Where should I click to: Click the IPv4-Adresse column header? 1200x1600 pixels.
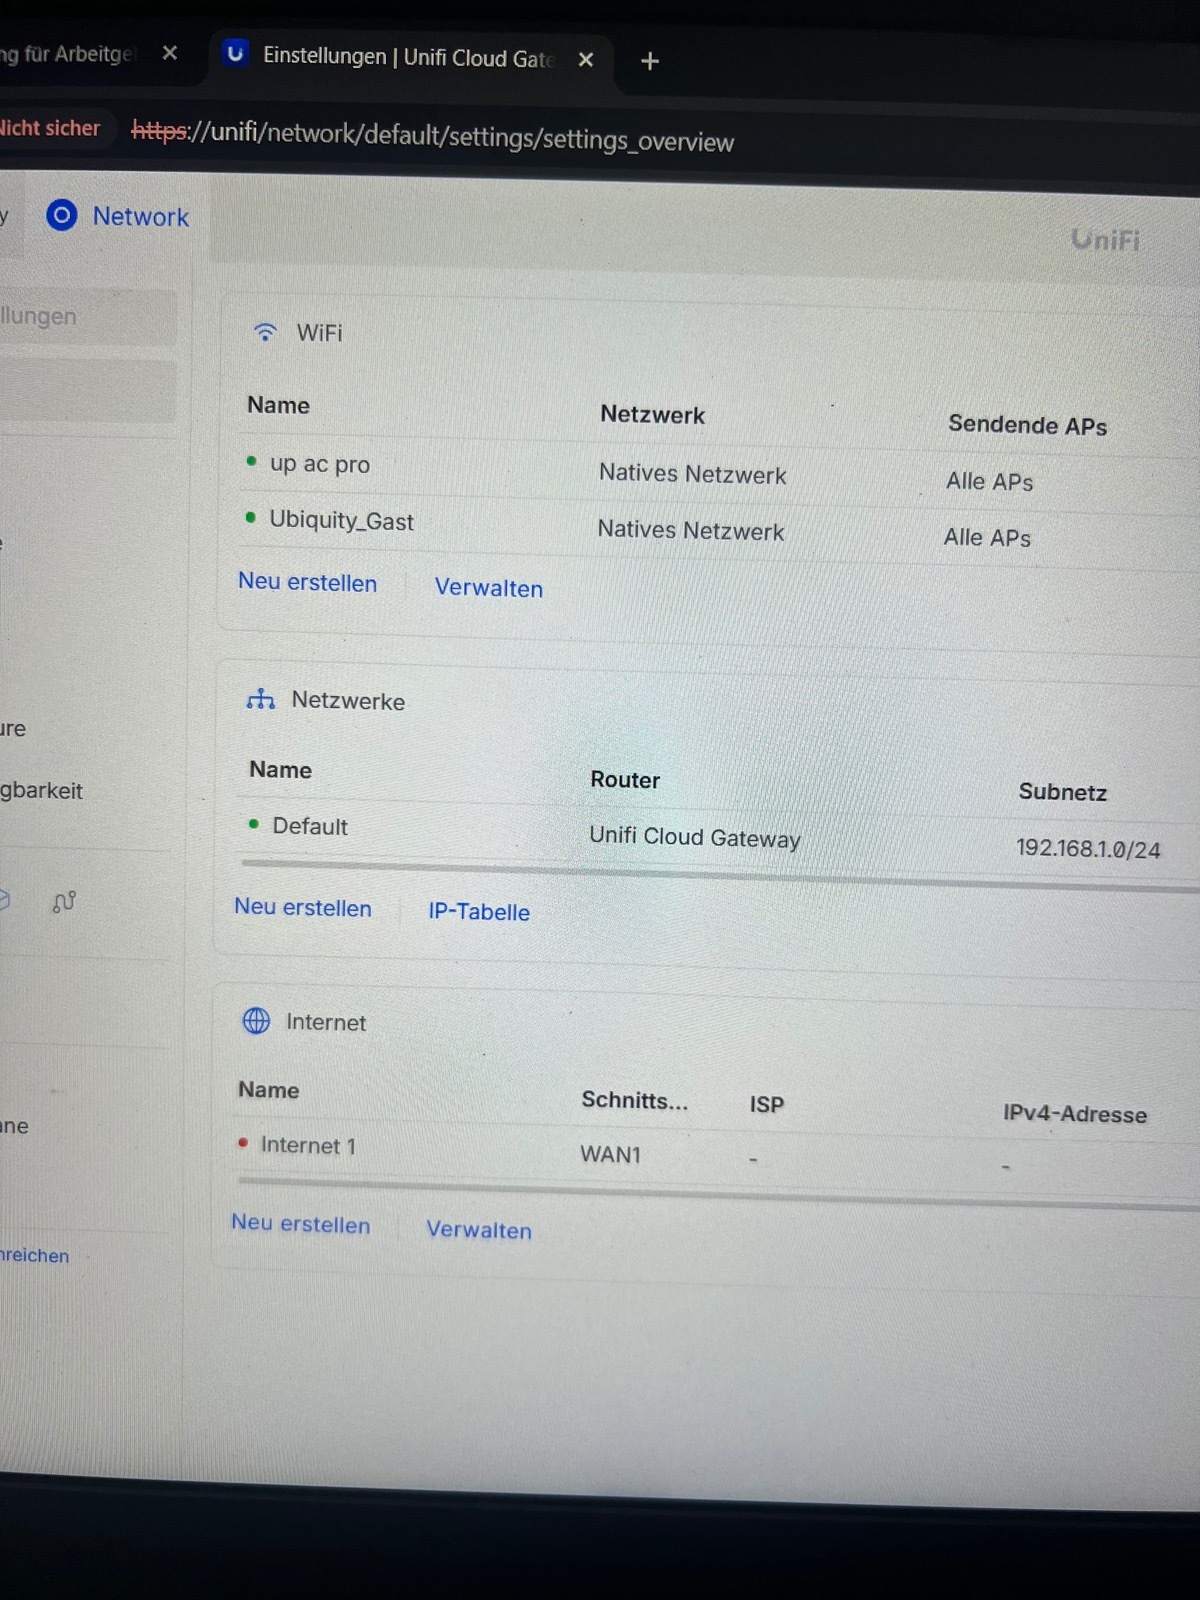(x=1075, y=1114)
